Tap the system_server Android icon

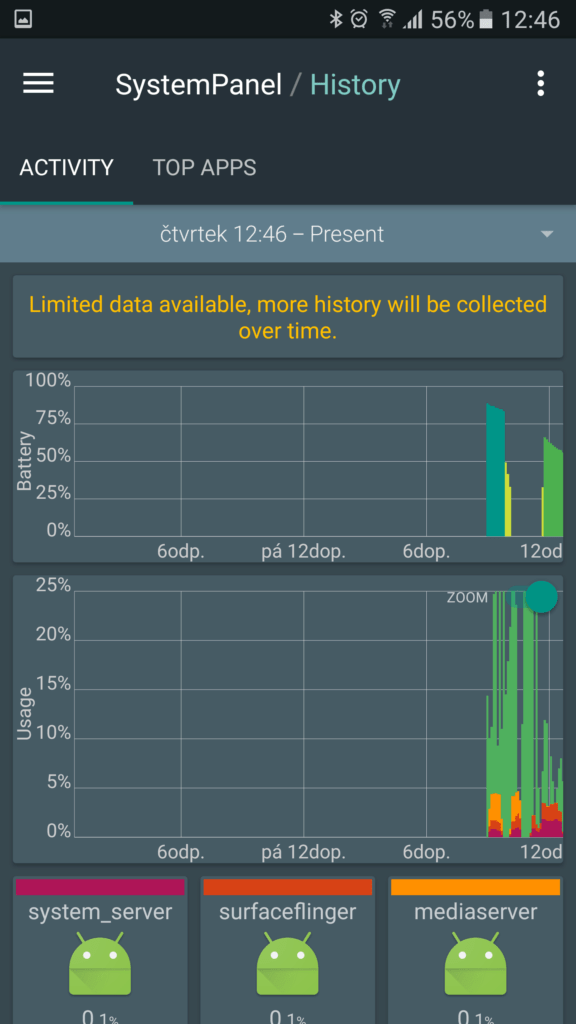[x=101, y=963]
